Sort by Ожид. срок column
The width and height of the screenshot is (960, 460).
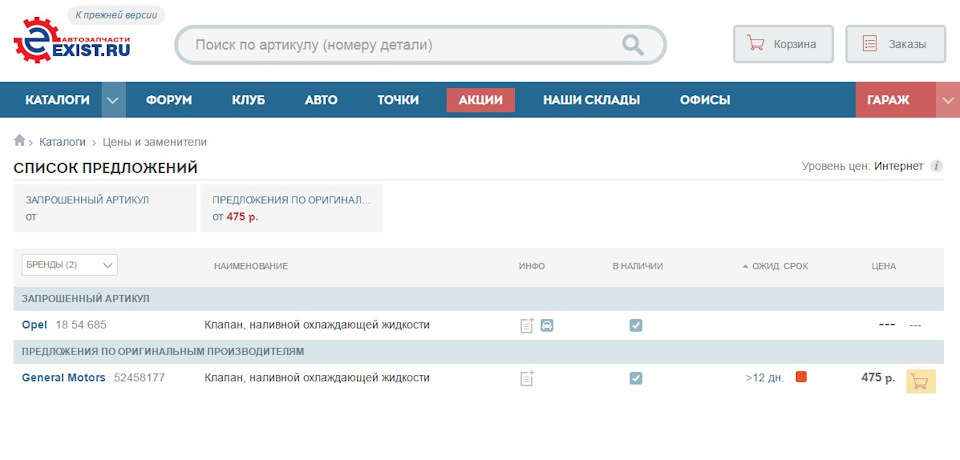point(775,266)
